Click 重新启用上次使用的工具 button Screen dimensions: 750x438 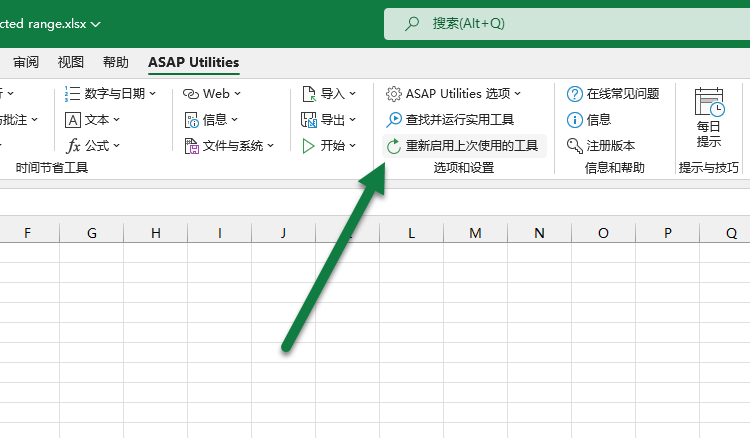(x=464, y=145)
